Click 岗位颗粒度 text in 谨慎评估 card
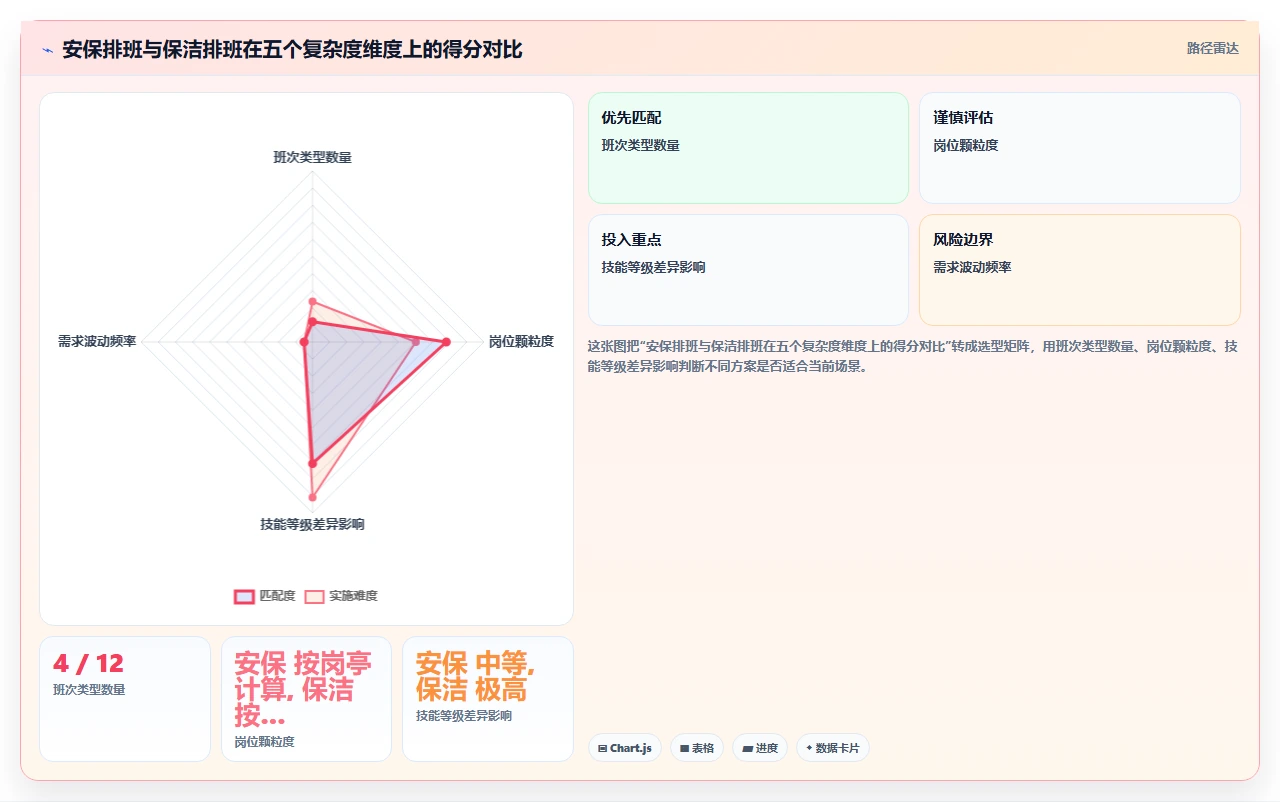This screenshot has height=802, width=1280. click(965, 145)
